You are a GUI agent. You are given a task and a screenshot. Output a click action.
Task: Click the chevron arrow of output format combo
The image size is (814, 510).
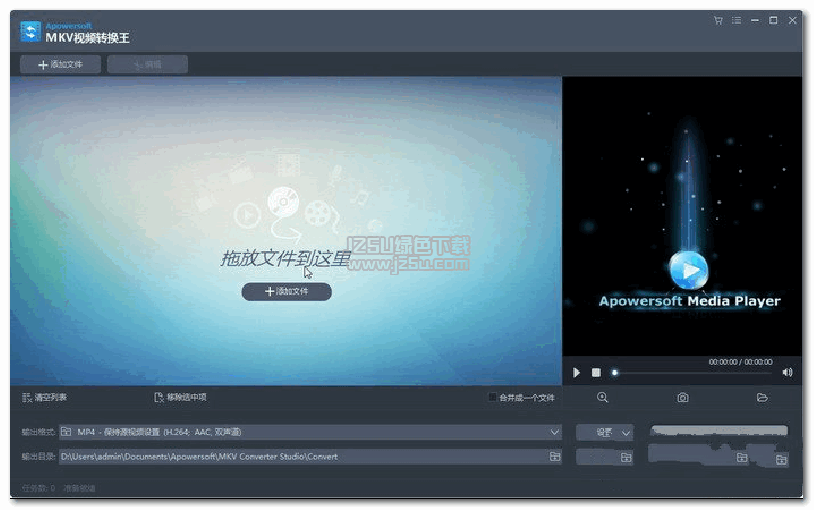pyautogui.click(x=554, y=432)
